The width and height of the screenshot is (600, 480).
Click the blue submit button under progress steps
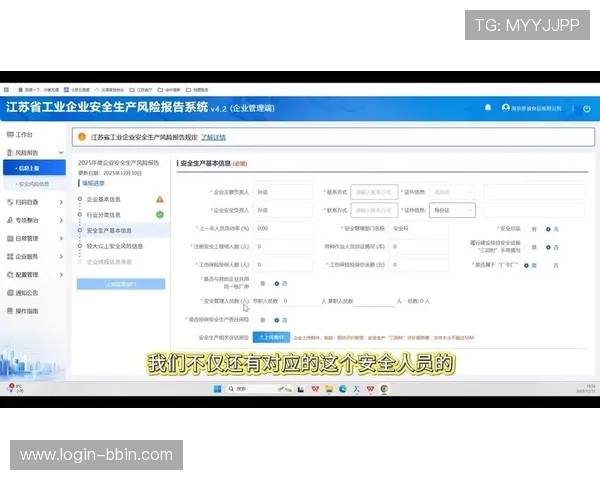(x=121, y=284)
